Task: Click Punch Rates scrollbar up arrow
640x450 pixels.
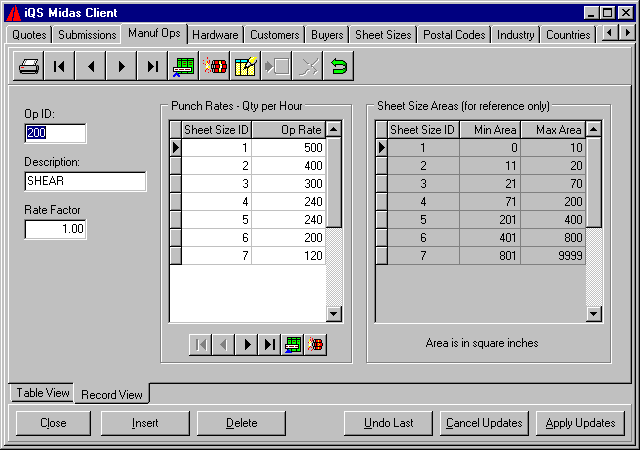Action: [x=334, y=129]
